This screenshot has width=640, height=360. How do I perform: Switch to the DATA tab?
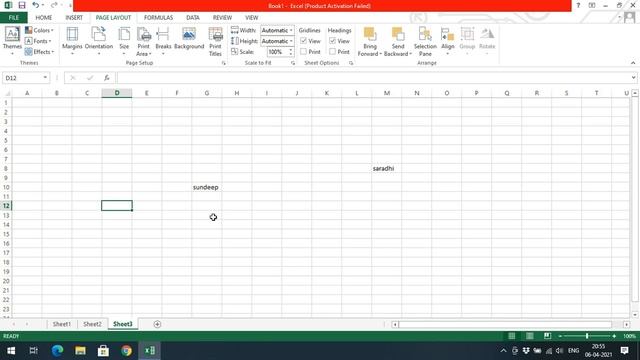click(193, 18)
